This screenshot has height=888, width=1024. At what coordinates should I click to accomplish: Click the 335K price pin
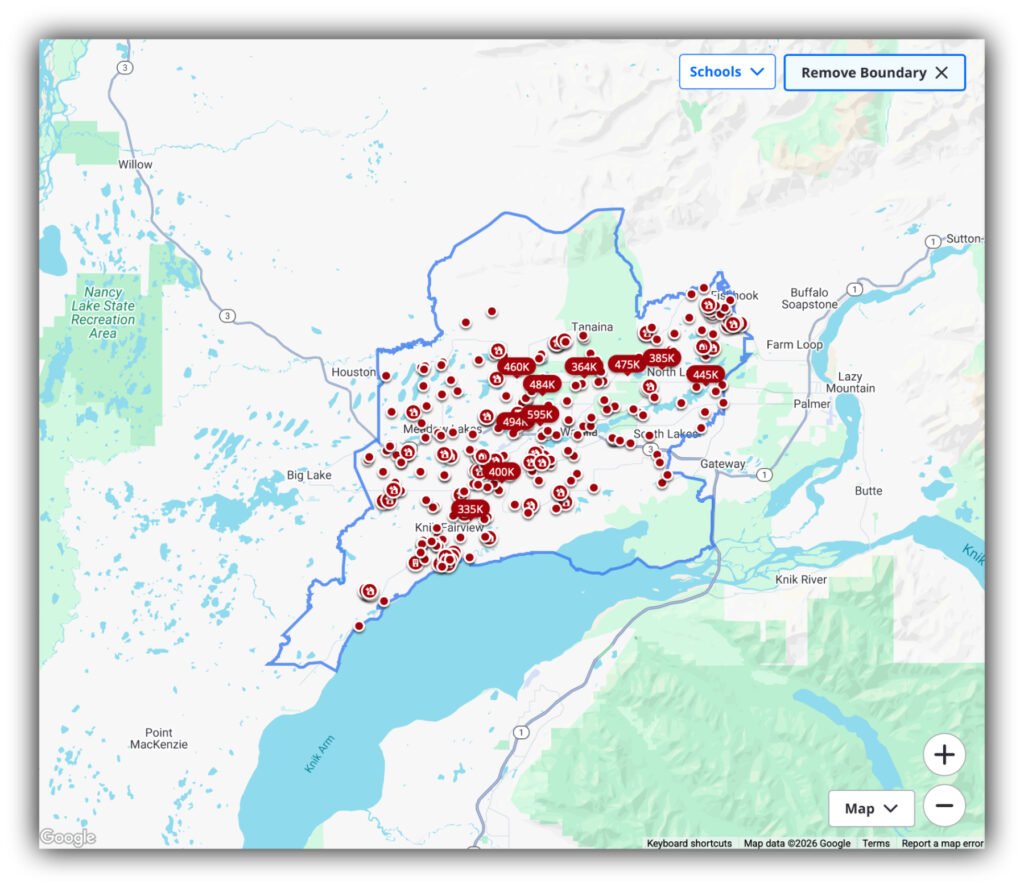[470, 509]
